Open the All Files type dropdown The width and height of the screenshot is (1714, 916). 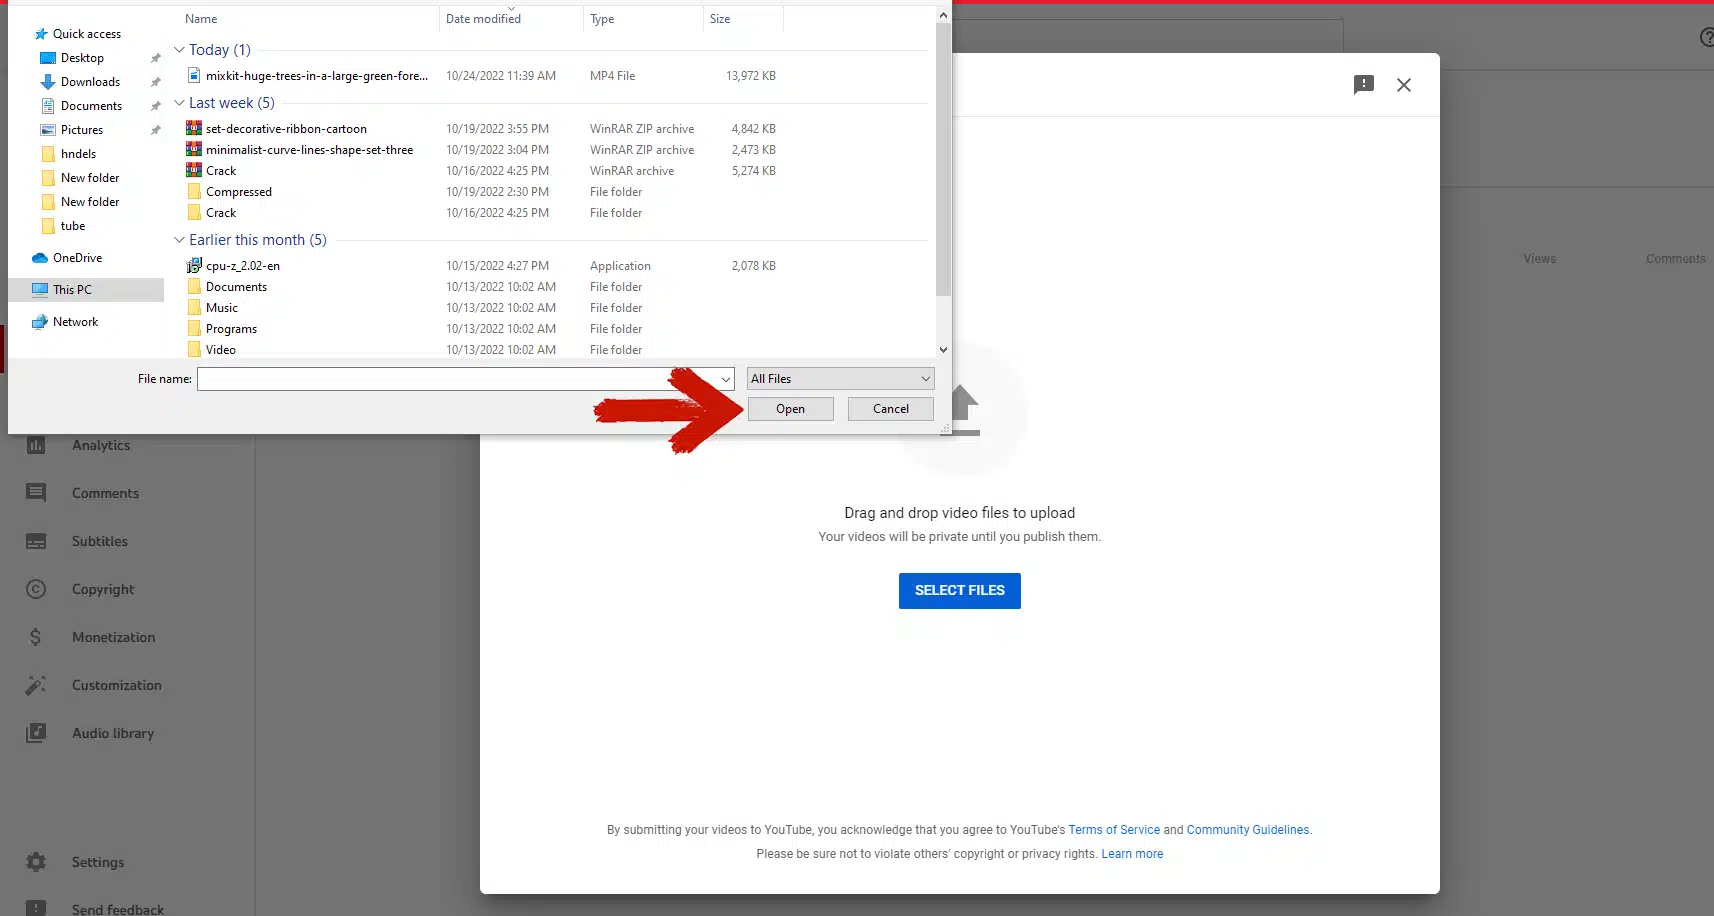click(x=840, y=379)
